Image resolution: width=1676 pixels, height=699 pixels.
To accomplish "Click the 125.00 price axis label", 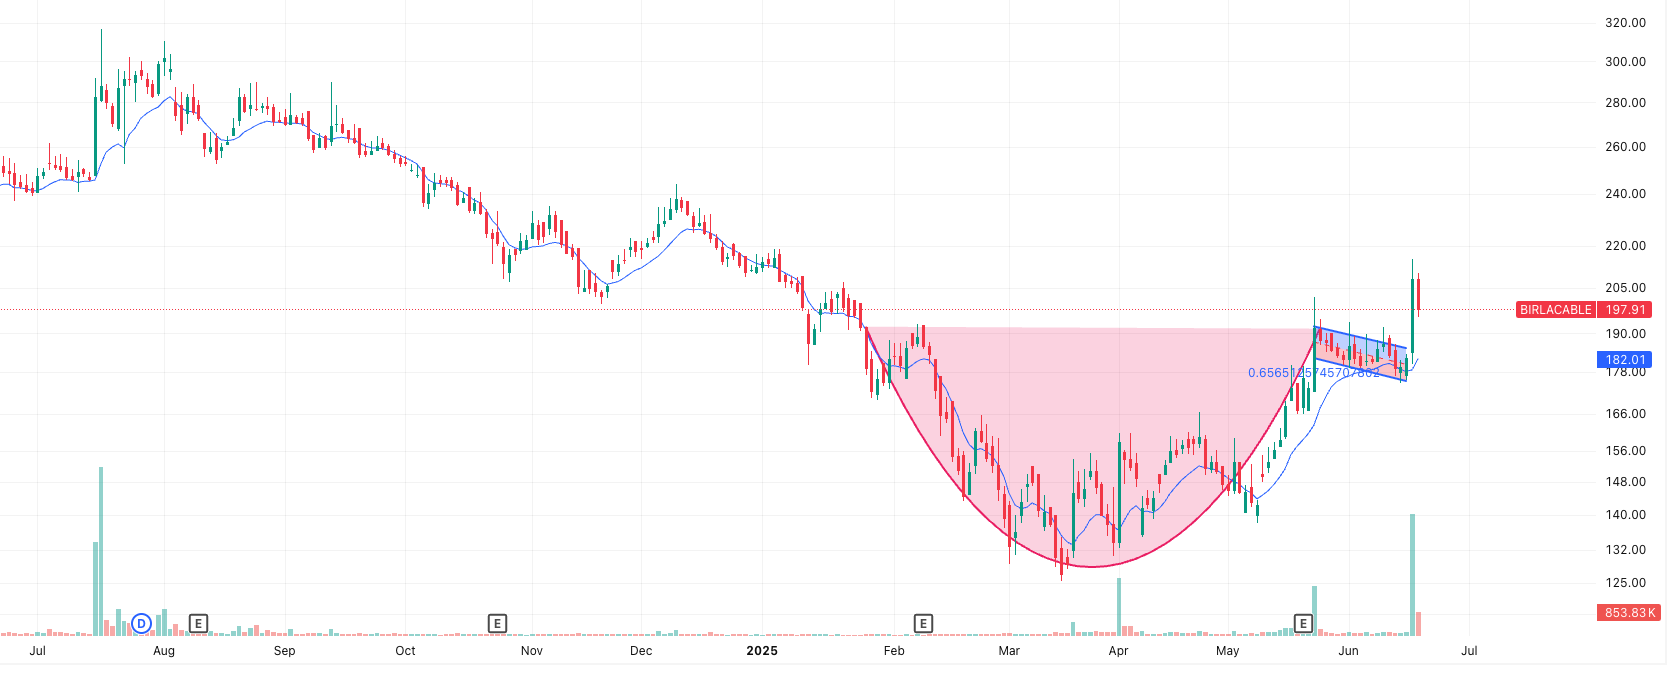I will (1625, 583).
